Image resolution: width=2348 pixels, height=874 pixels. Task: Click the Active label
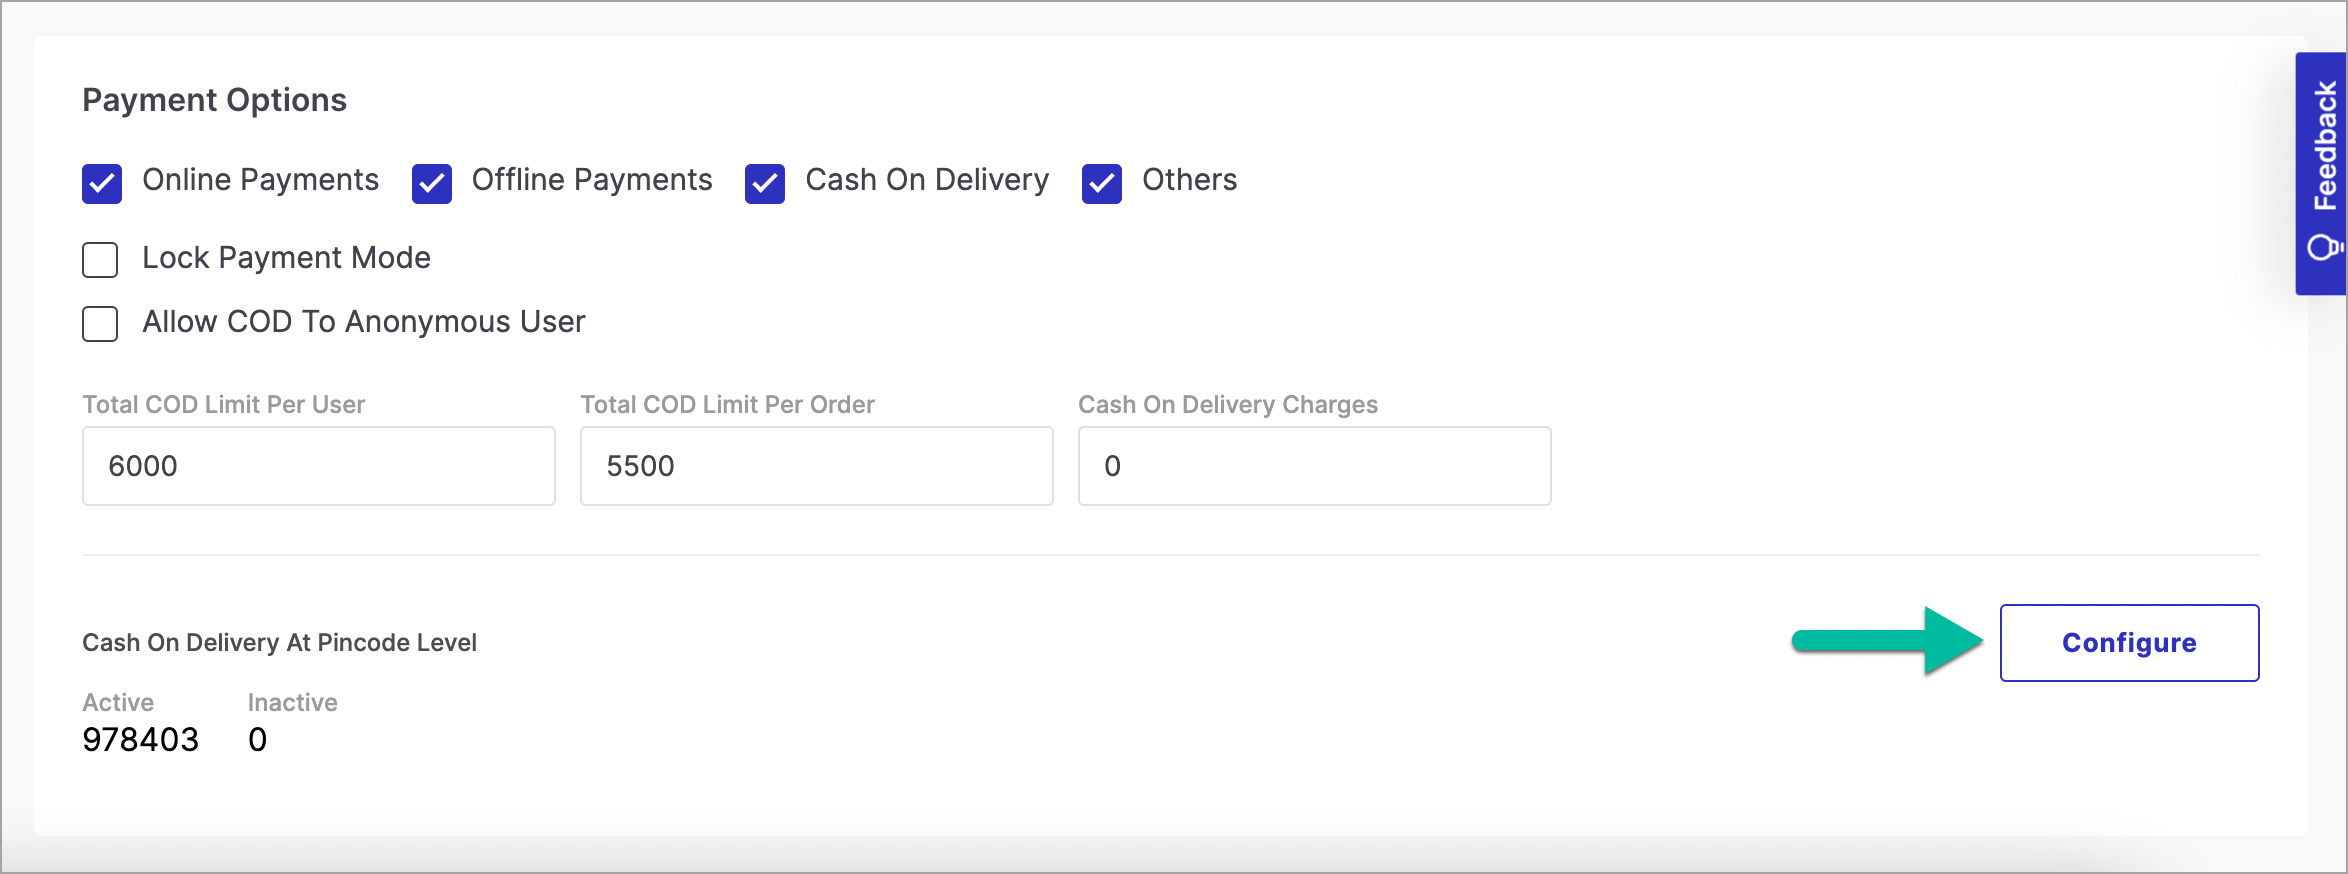118,703
